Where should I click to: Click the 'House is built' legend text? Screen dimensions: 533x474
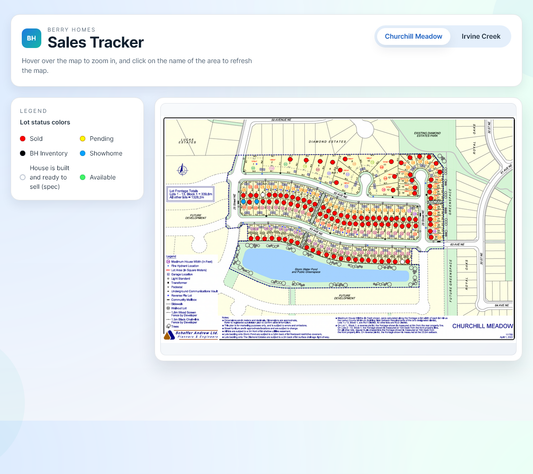49,177
